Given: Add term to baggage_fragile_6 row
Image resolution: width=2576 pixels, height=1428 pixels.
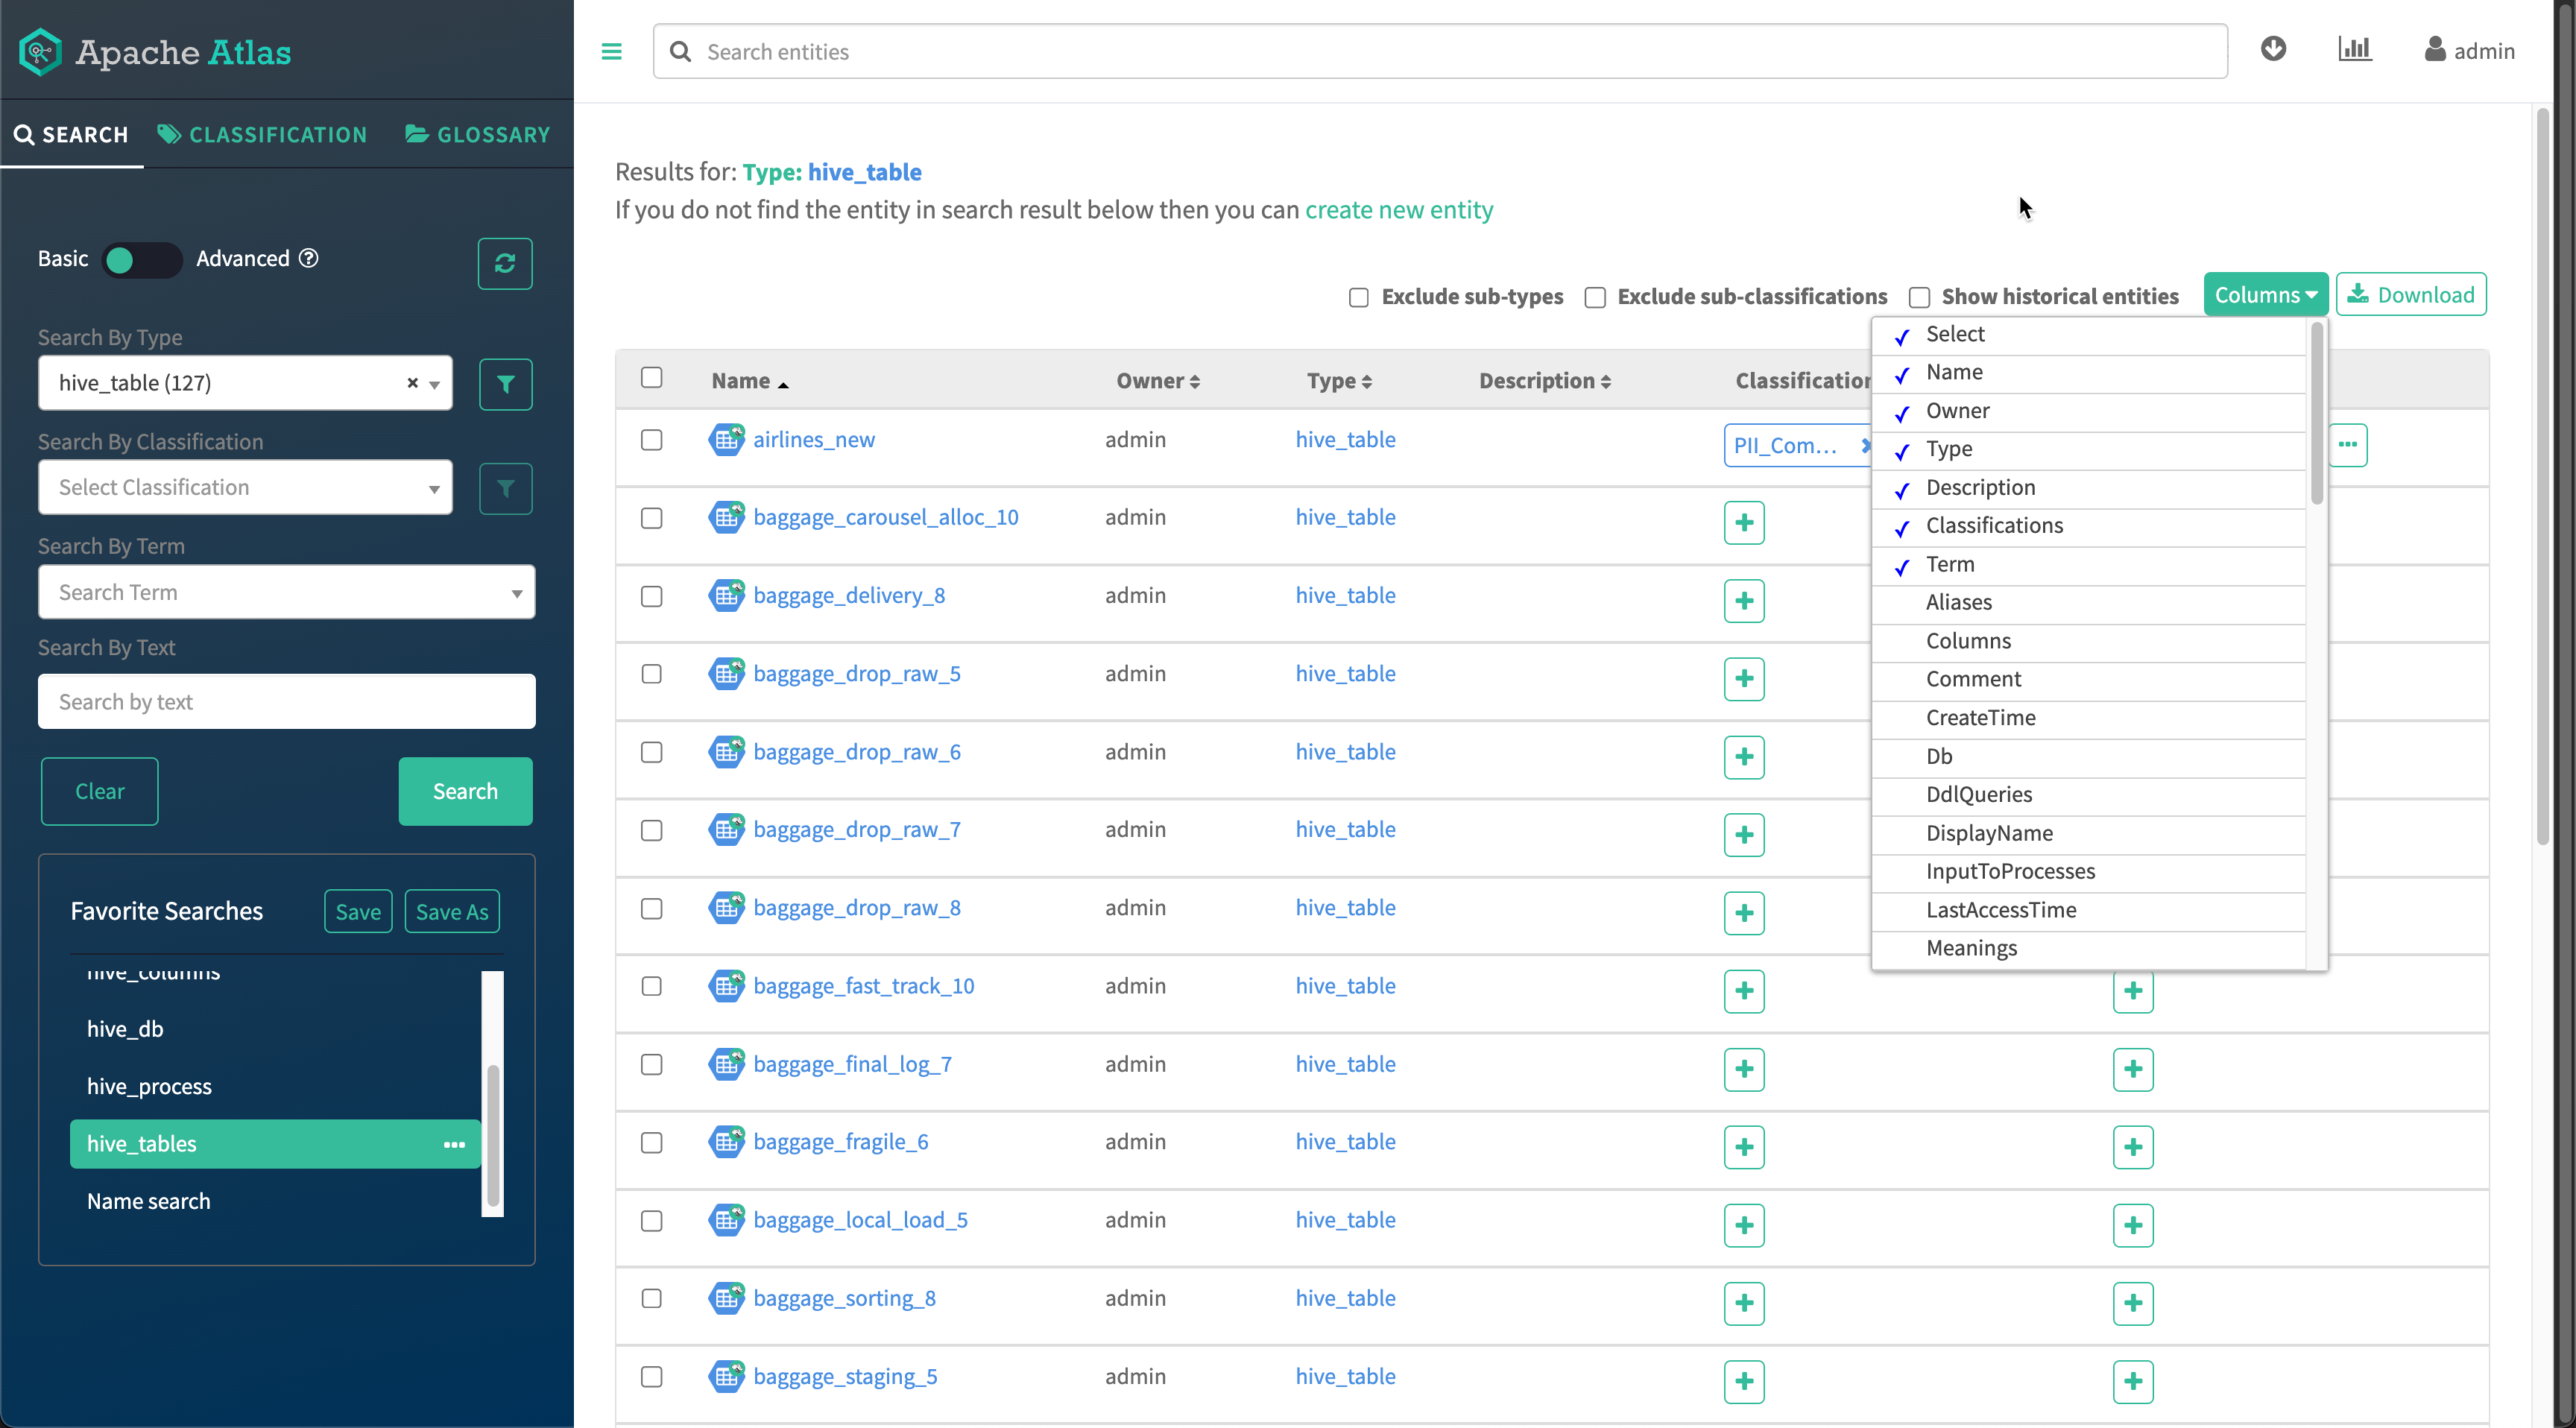Looking at the screenshot, I should 2132,1147.
